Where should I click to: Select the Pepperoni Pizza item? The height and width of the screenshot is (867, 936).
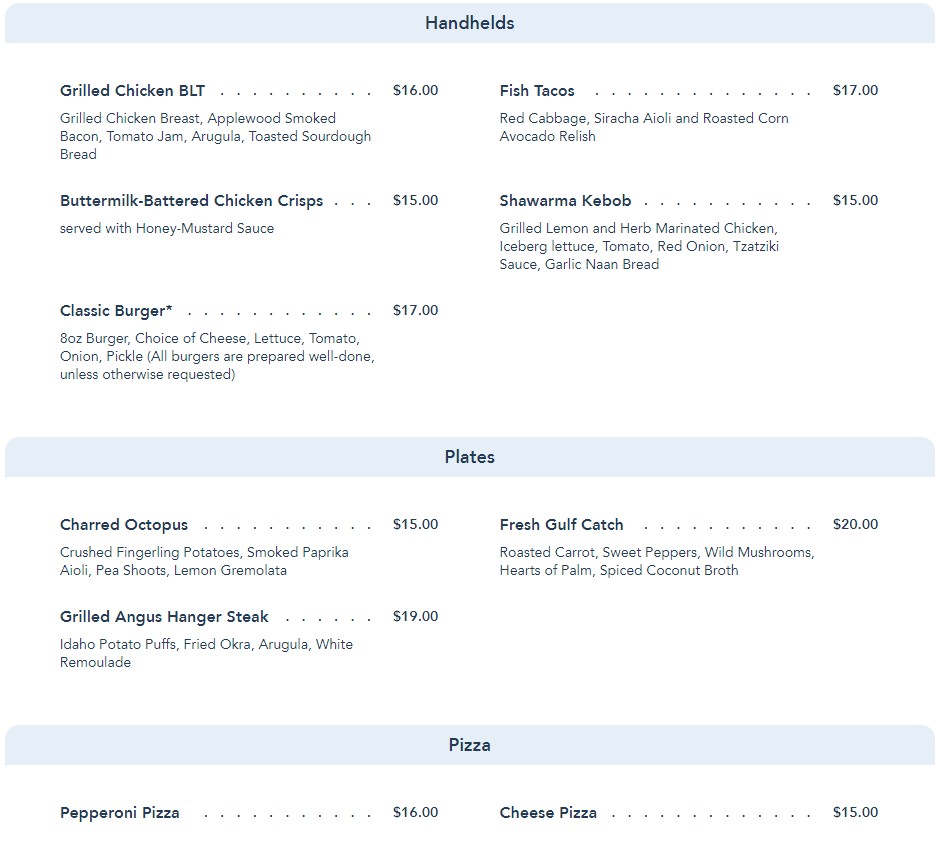click(120, 813)
